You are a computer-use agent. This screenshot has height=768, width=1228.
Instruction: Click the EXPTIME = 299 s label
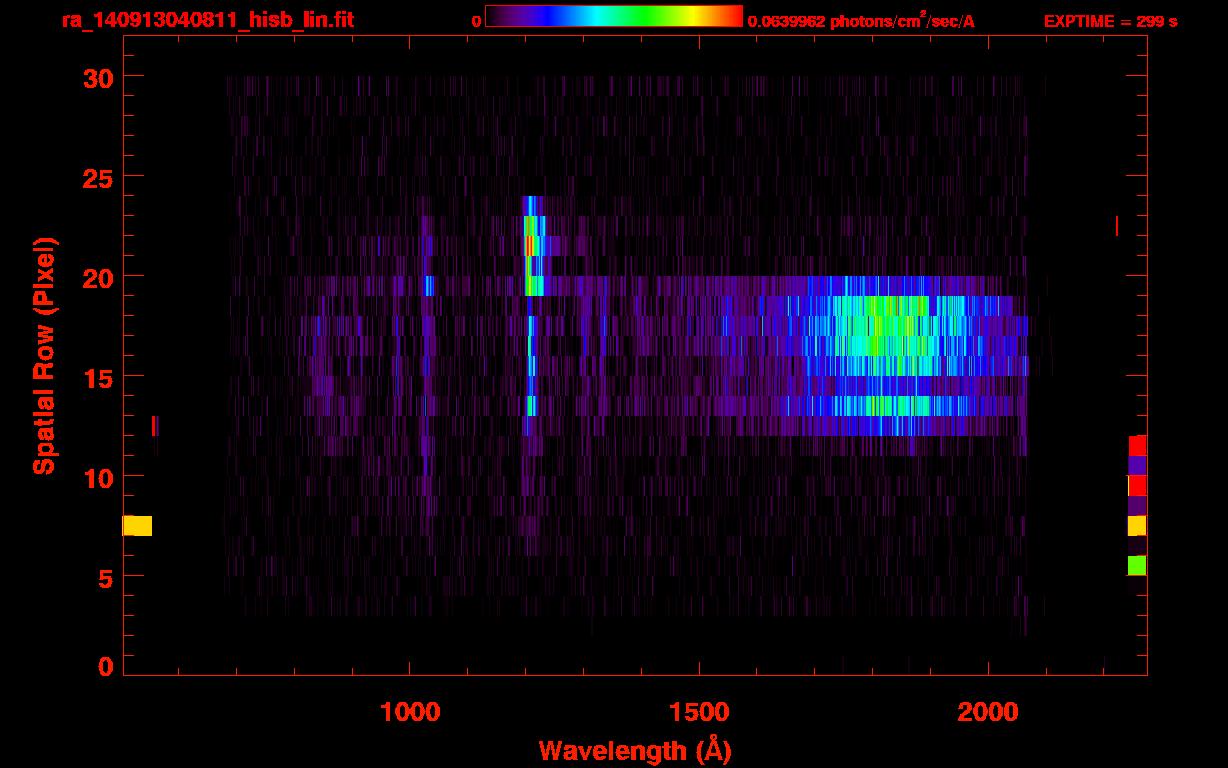click(x=1110, y=21)
